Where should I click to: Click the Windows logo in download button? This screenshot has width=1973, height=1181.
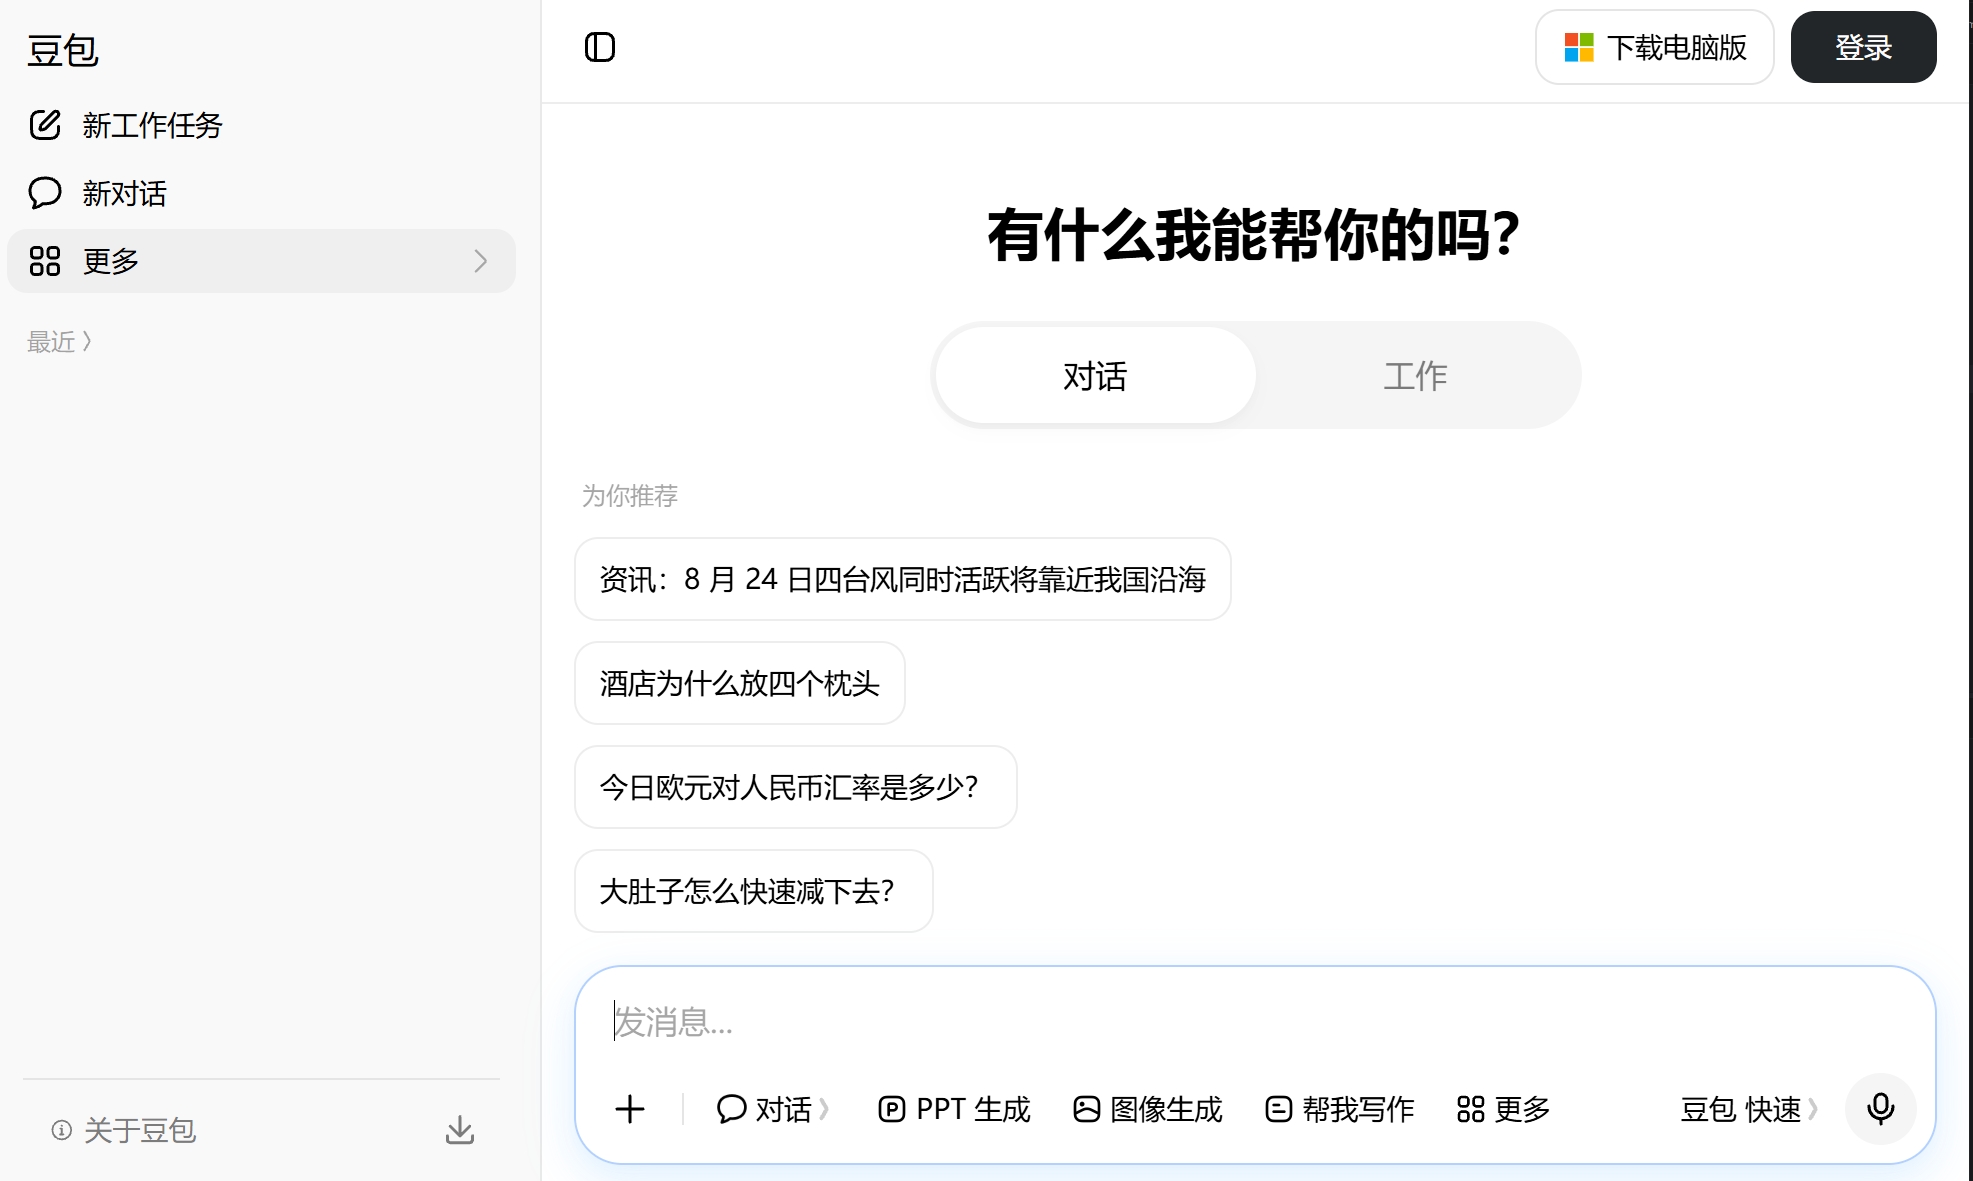point(1579,47)
